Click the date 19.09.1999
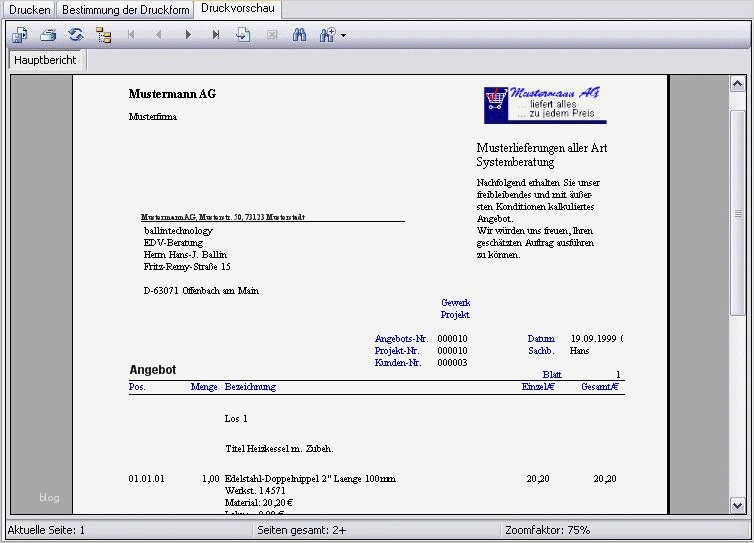 click(x=593, y=339)
